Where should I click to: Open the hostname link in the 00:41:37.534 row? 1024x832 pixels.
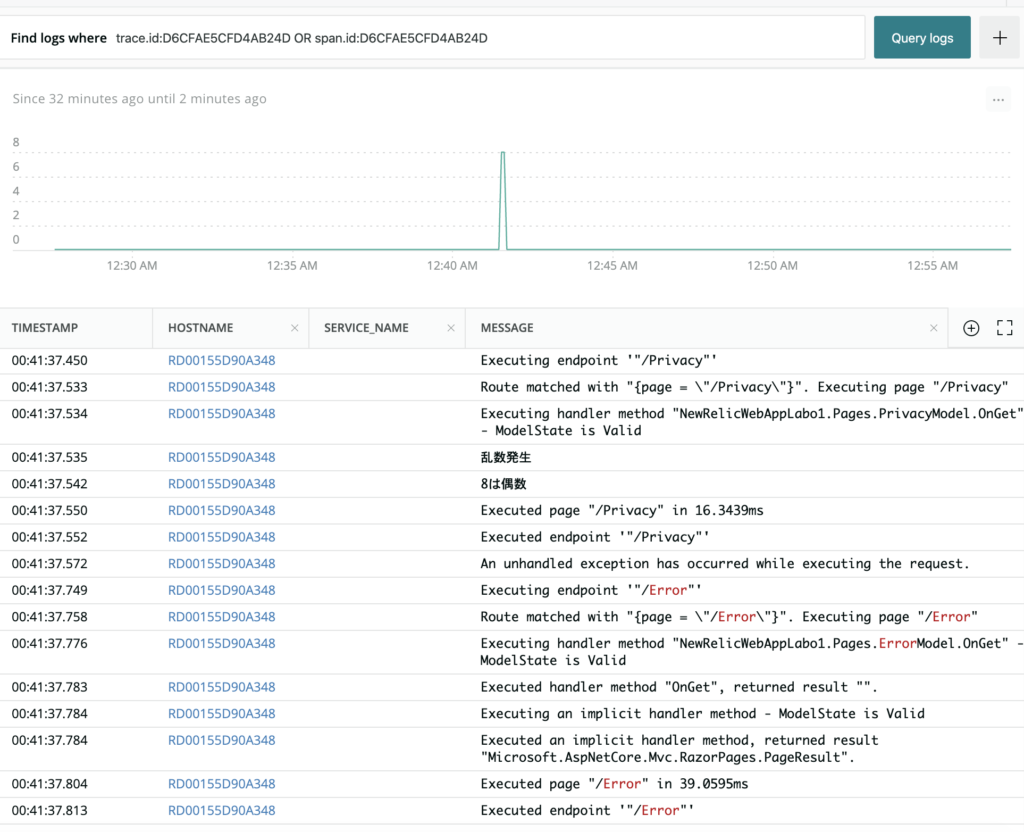[221, 414]
